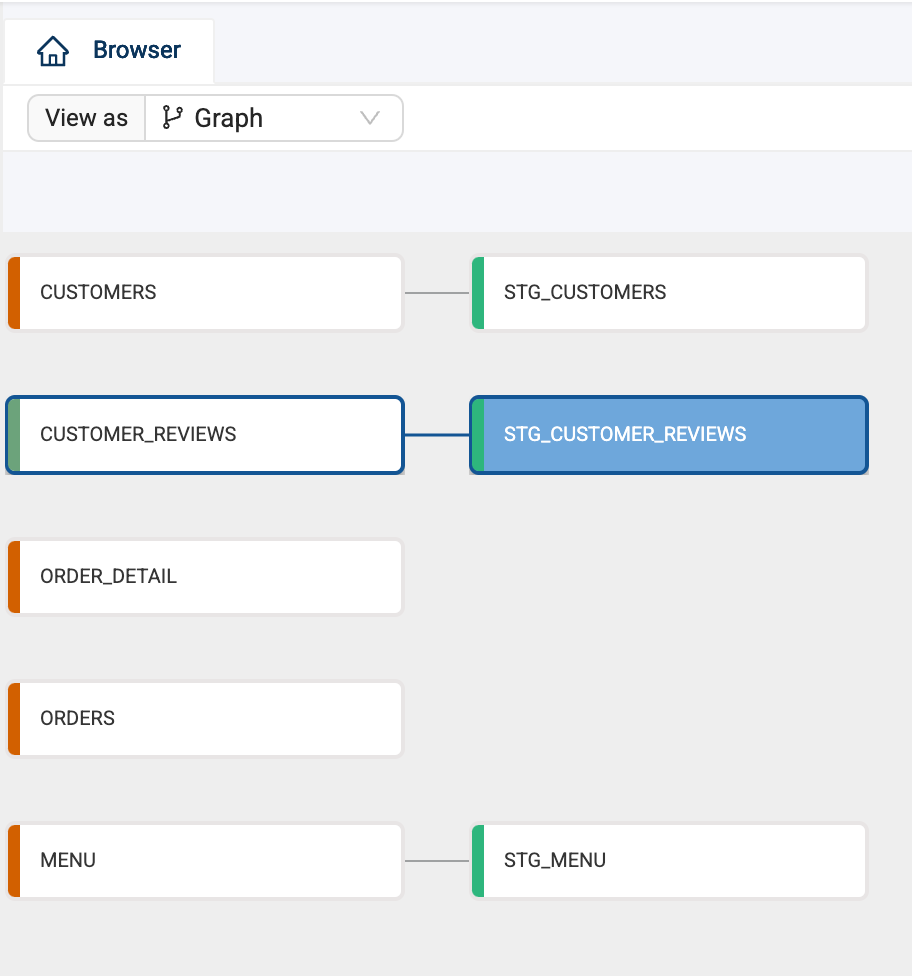Pick the STG_MENU node
This screenshot has height=976, width=912.
668,861
